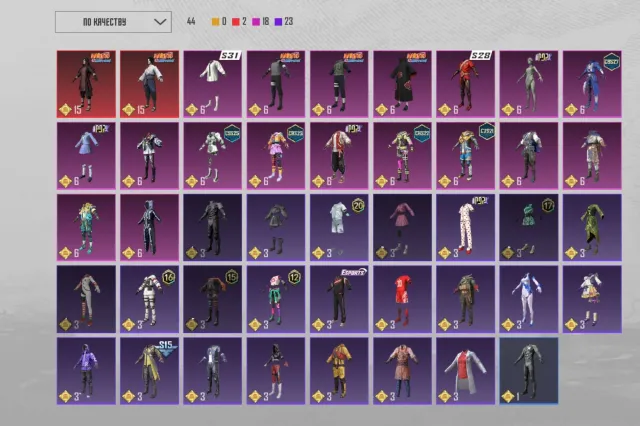Click the pink quality swatch showing 18
The width and height of the screenshot is (640, 426).
256,22
